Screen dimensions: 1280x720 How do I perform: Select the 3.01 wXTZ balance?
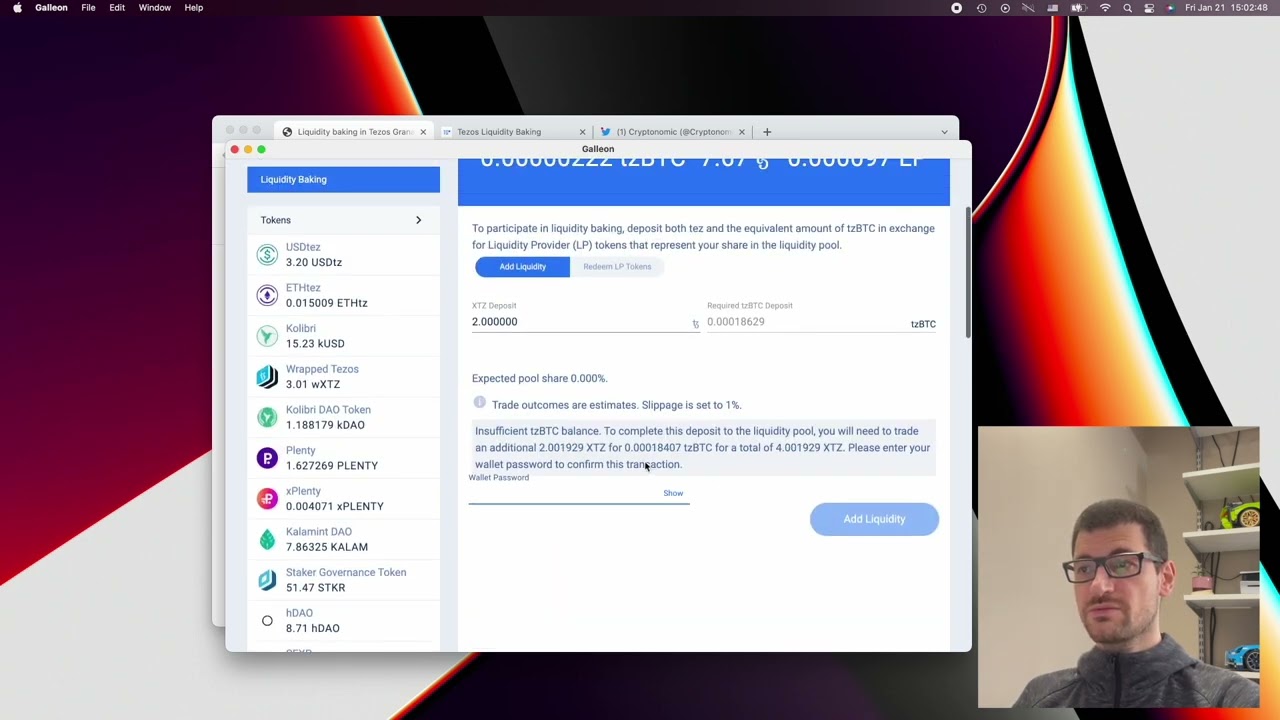pyautogui.click(x=313, y=384)
